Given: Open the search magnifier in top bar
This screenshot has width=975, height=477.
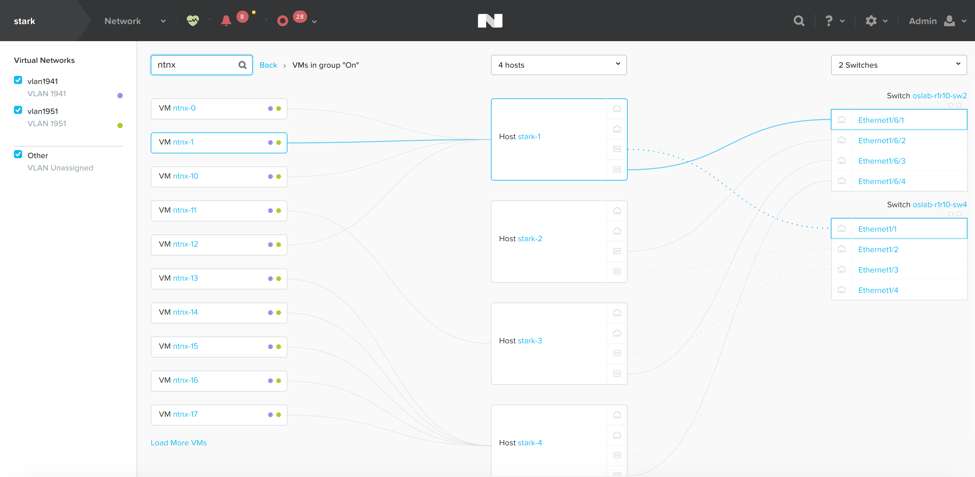Looking at the screenshot, I should point(799,21).
